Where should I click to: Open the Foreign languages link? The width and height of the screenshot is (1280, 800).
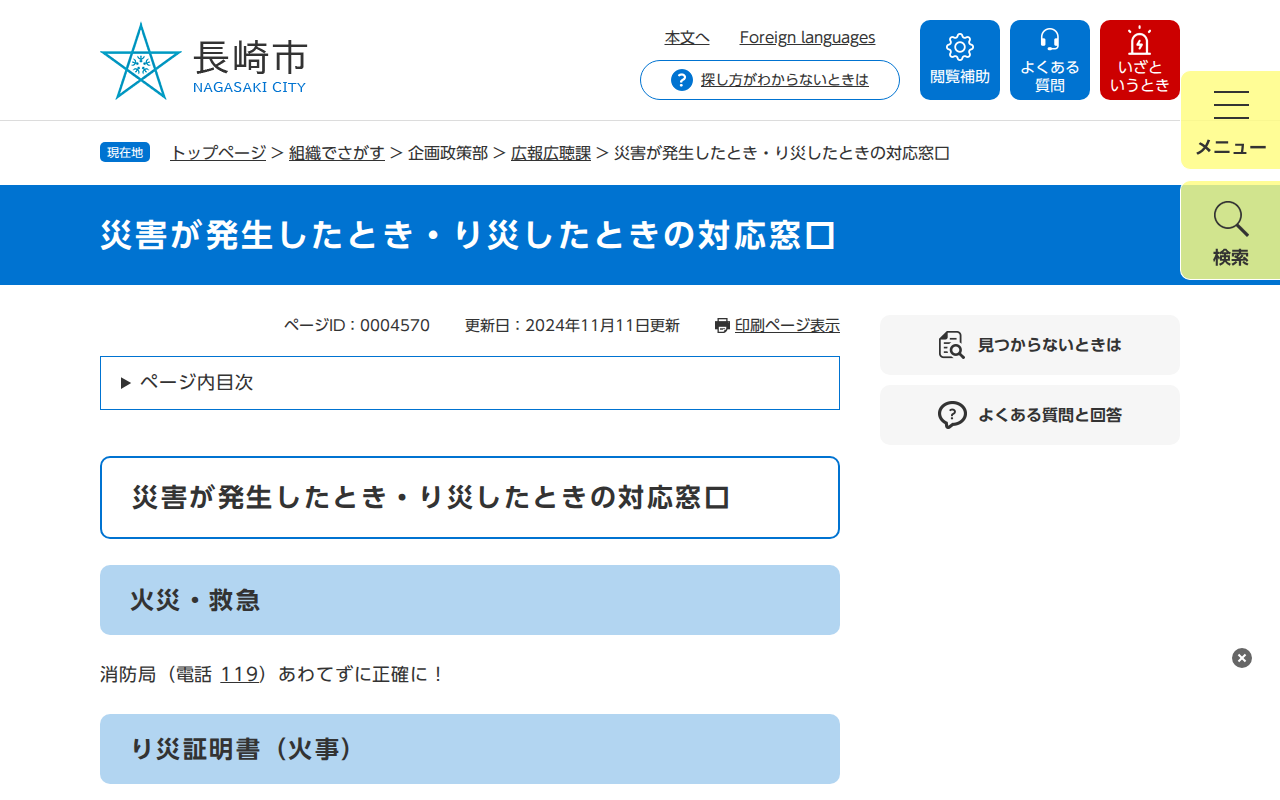pos(807,38)
